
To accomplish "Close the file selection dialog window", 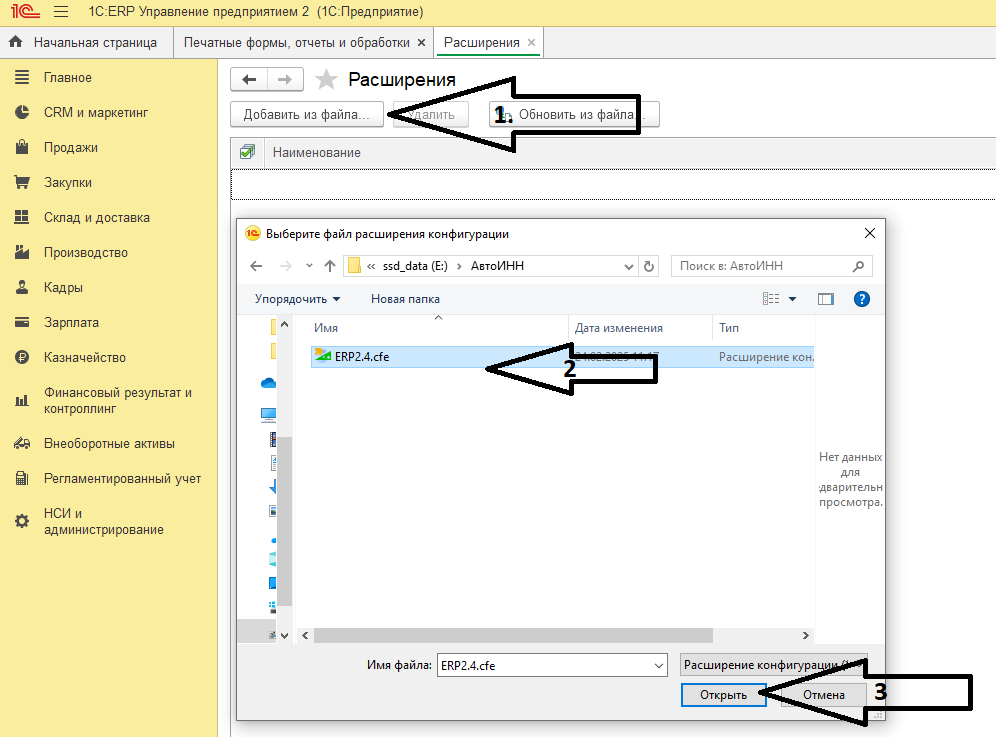I will 870,233.
